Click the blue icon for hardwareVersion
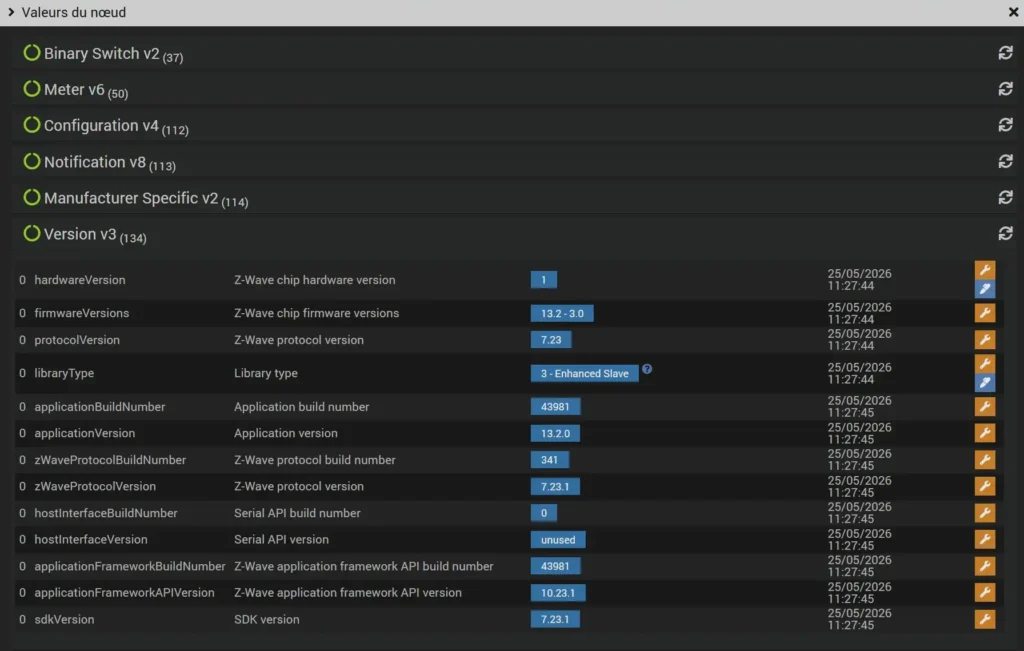Viewport: 1024px width, 651px height. coord(985,289)
